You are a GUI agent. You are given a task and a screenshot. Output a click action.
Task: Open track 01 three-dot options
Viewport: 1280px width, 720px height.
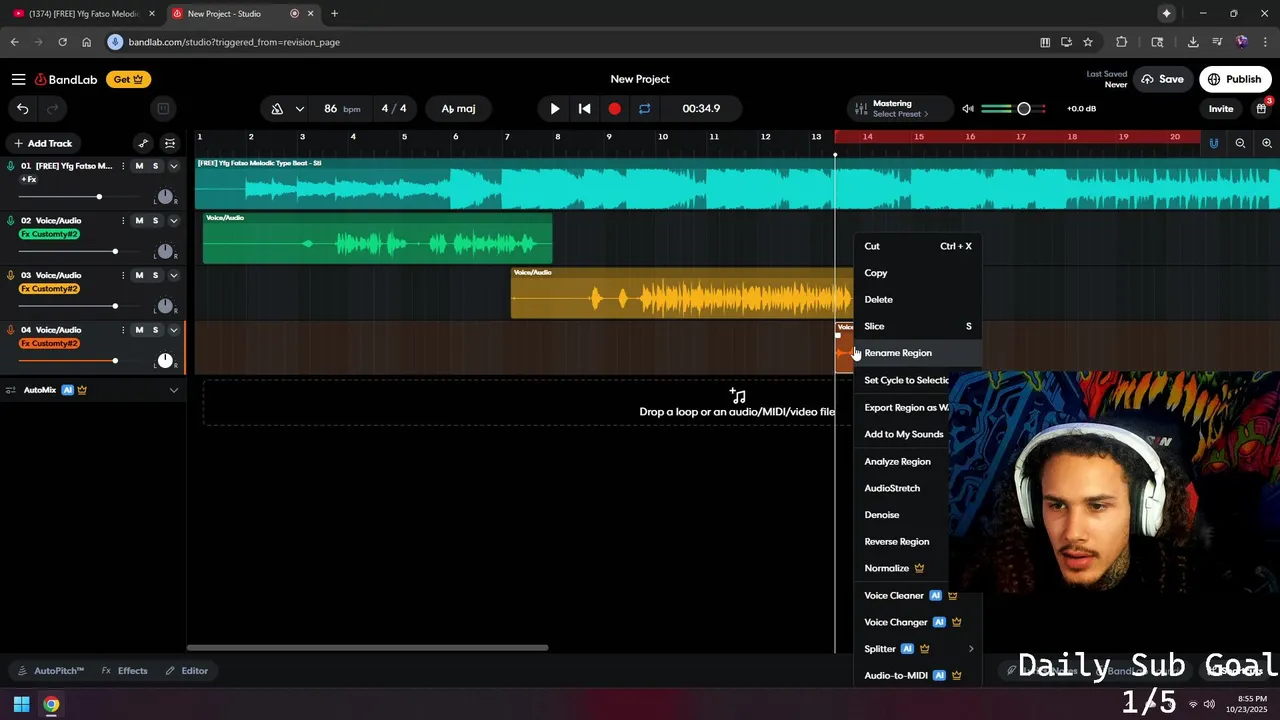123,166
